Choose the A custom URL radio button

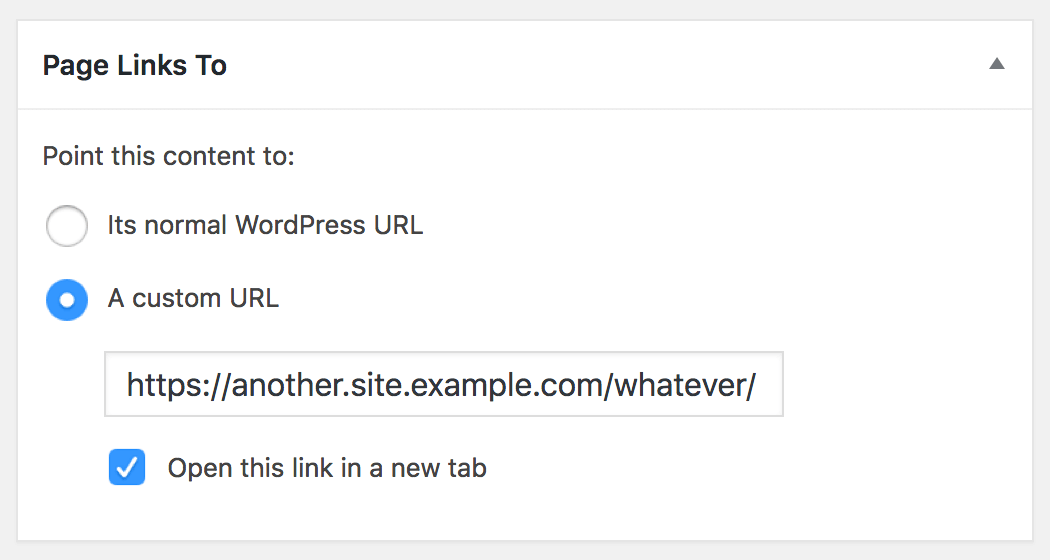click(67, 299)
